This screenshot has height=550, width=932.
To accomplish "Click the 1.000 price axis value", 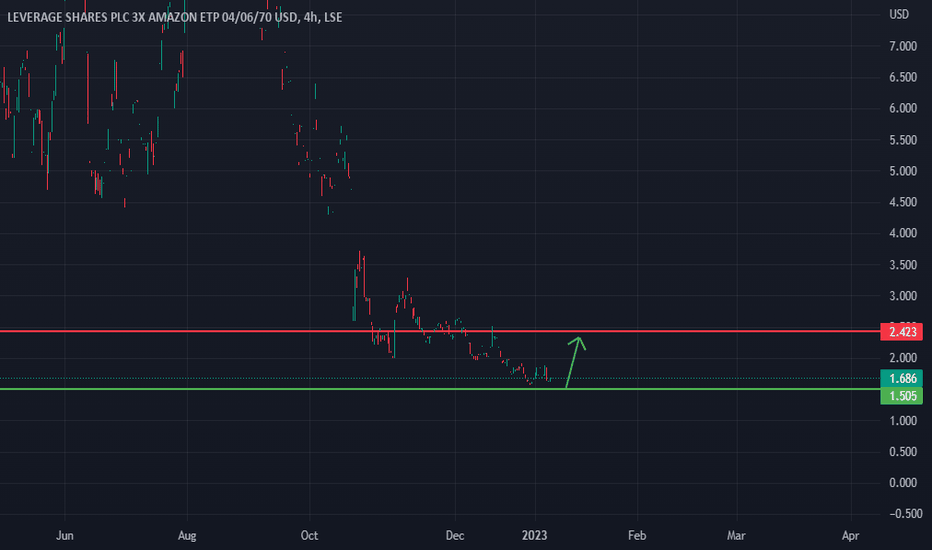I will click(x=903, y=421).
